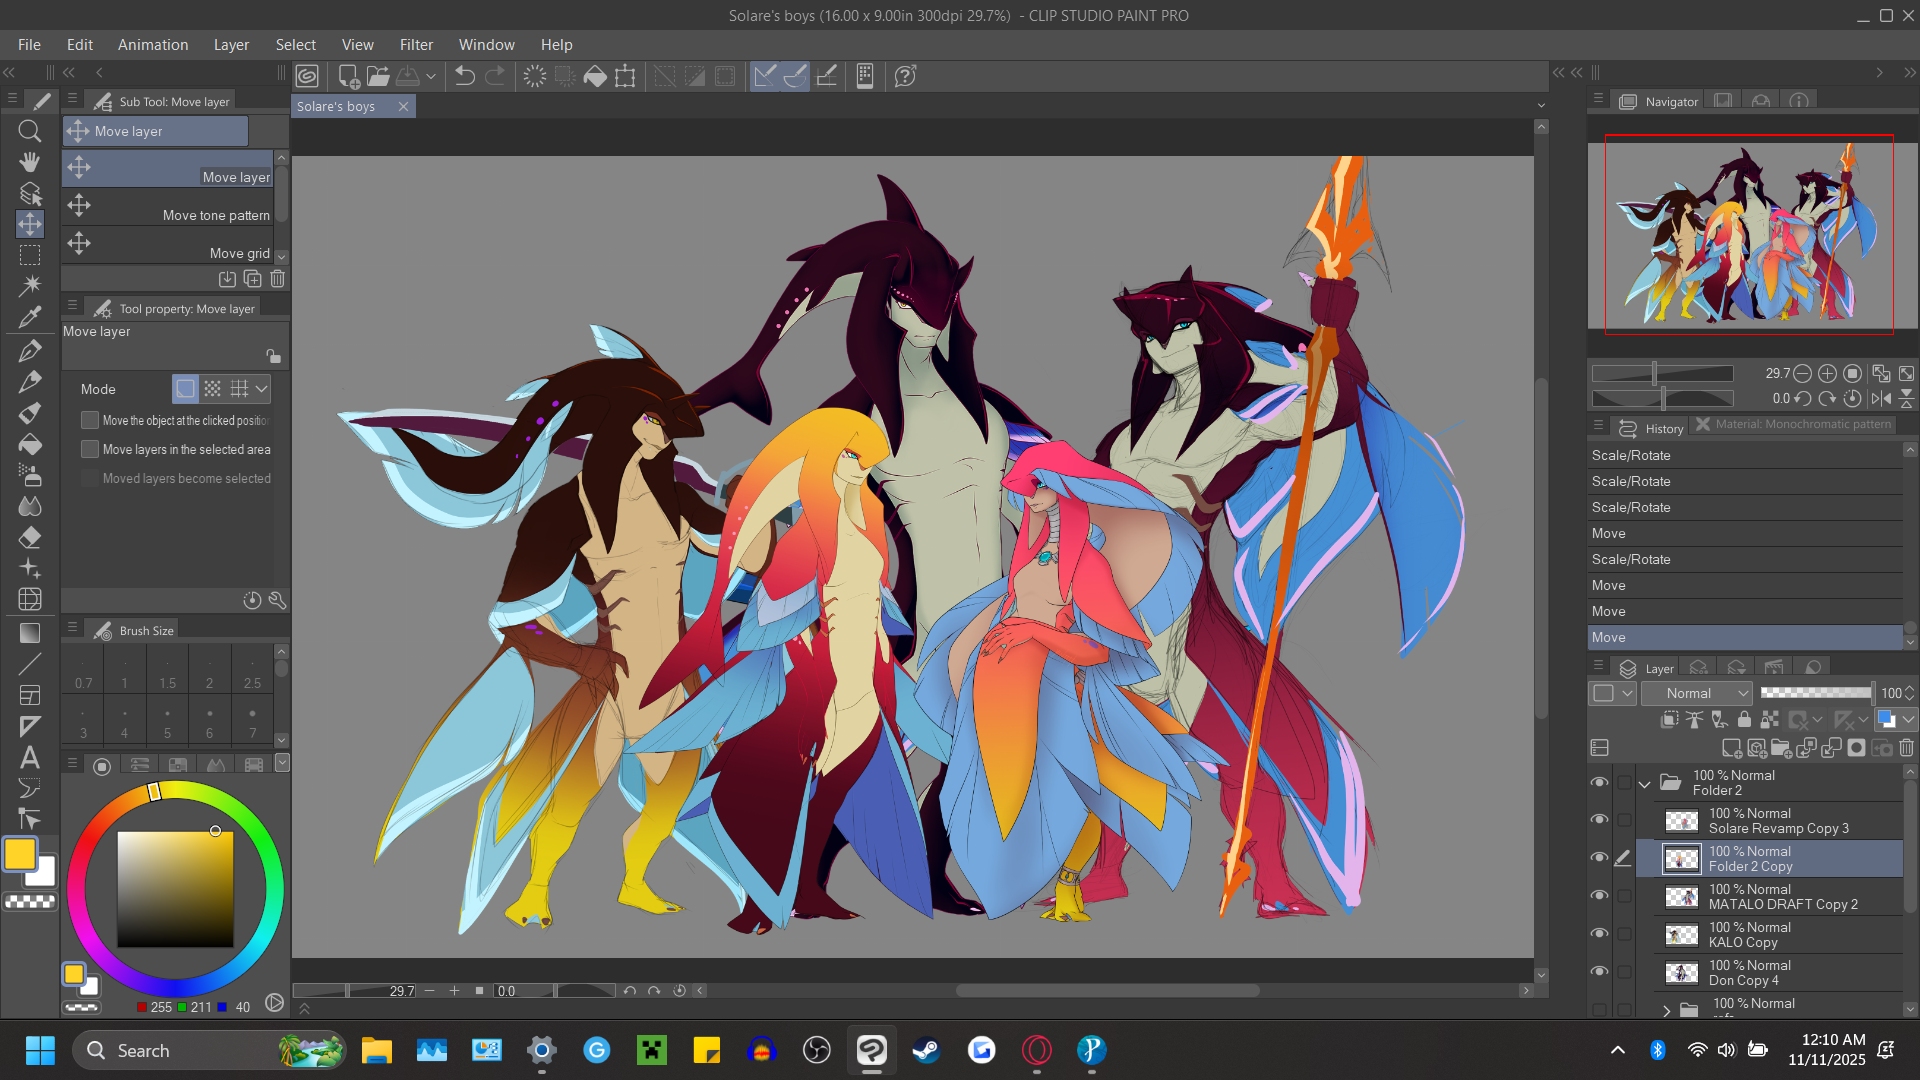Select the Hand pan tool
Viewport: 1920px width, 1080px height.
[30, 162]
